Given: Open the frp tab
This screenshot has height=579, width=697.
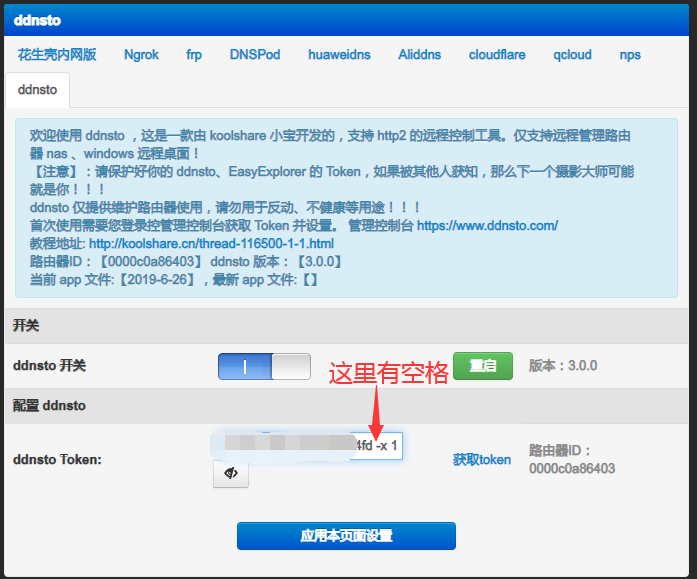Looking at the screenshot, I should click(x=194, y=55).
